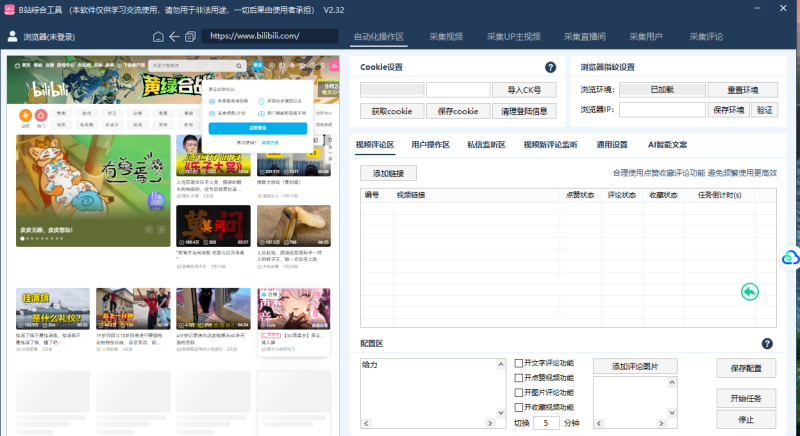This screenshot has height=436, width=800.
Task: Click the copy pages icon beside the URL
Action: point(190,37)
